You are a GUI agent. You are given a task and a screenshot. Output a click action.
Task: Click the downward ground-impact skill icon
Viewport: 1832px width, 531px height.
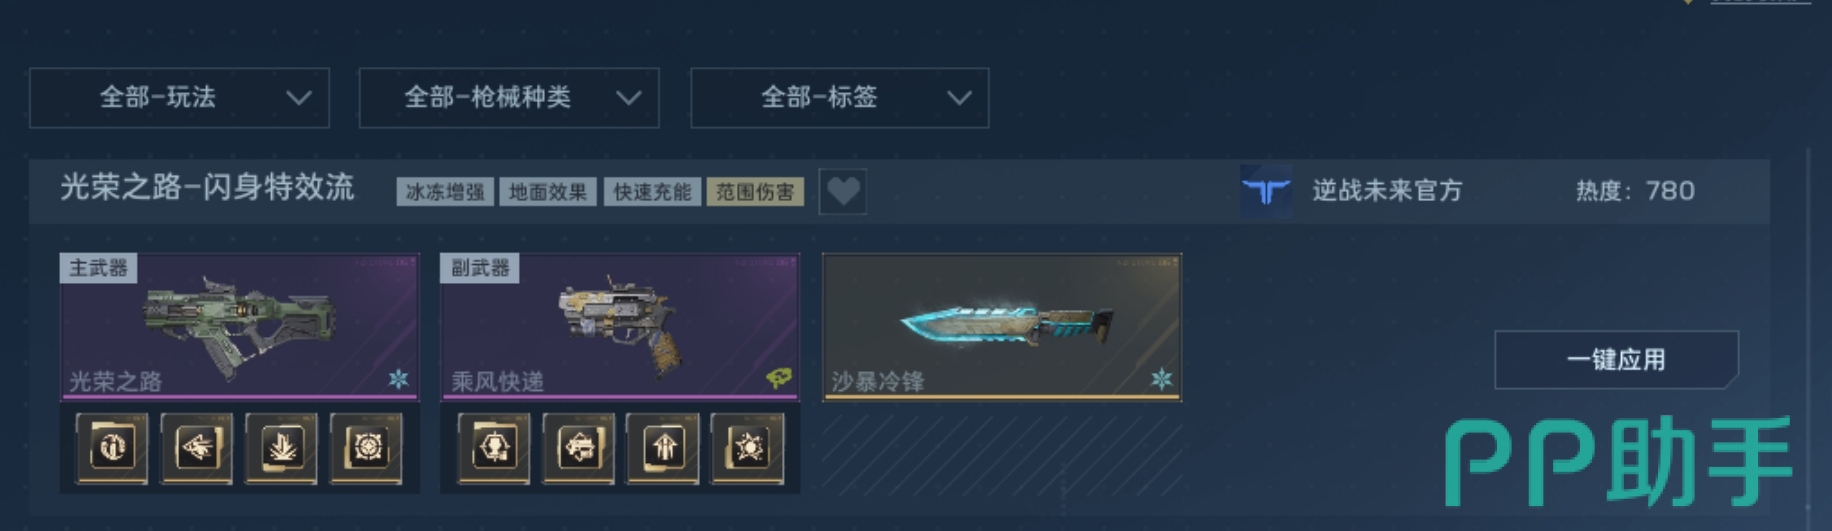point(282,448)
